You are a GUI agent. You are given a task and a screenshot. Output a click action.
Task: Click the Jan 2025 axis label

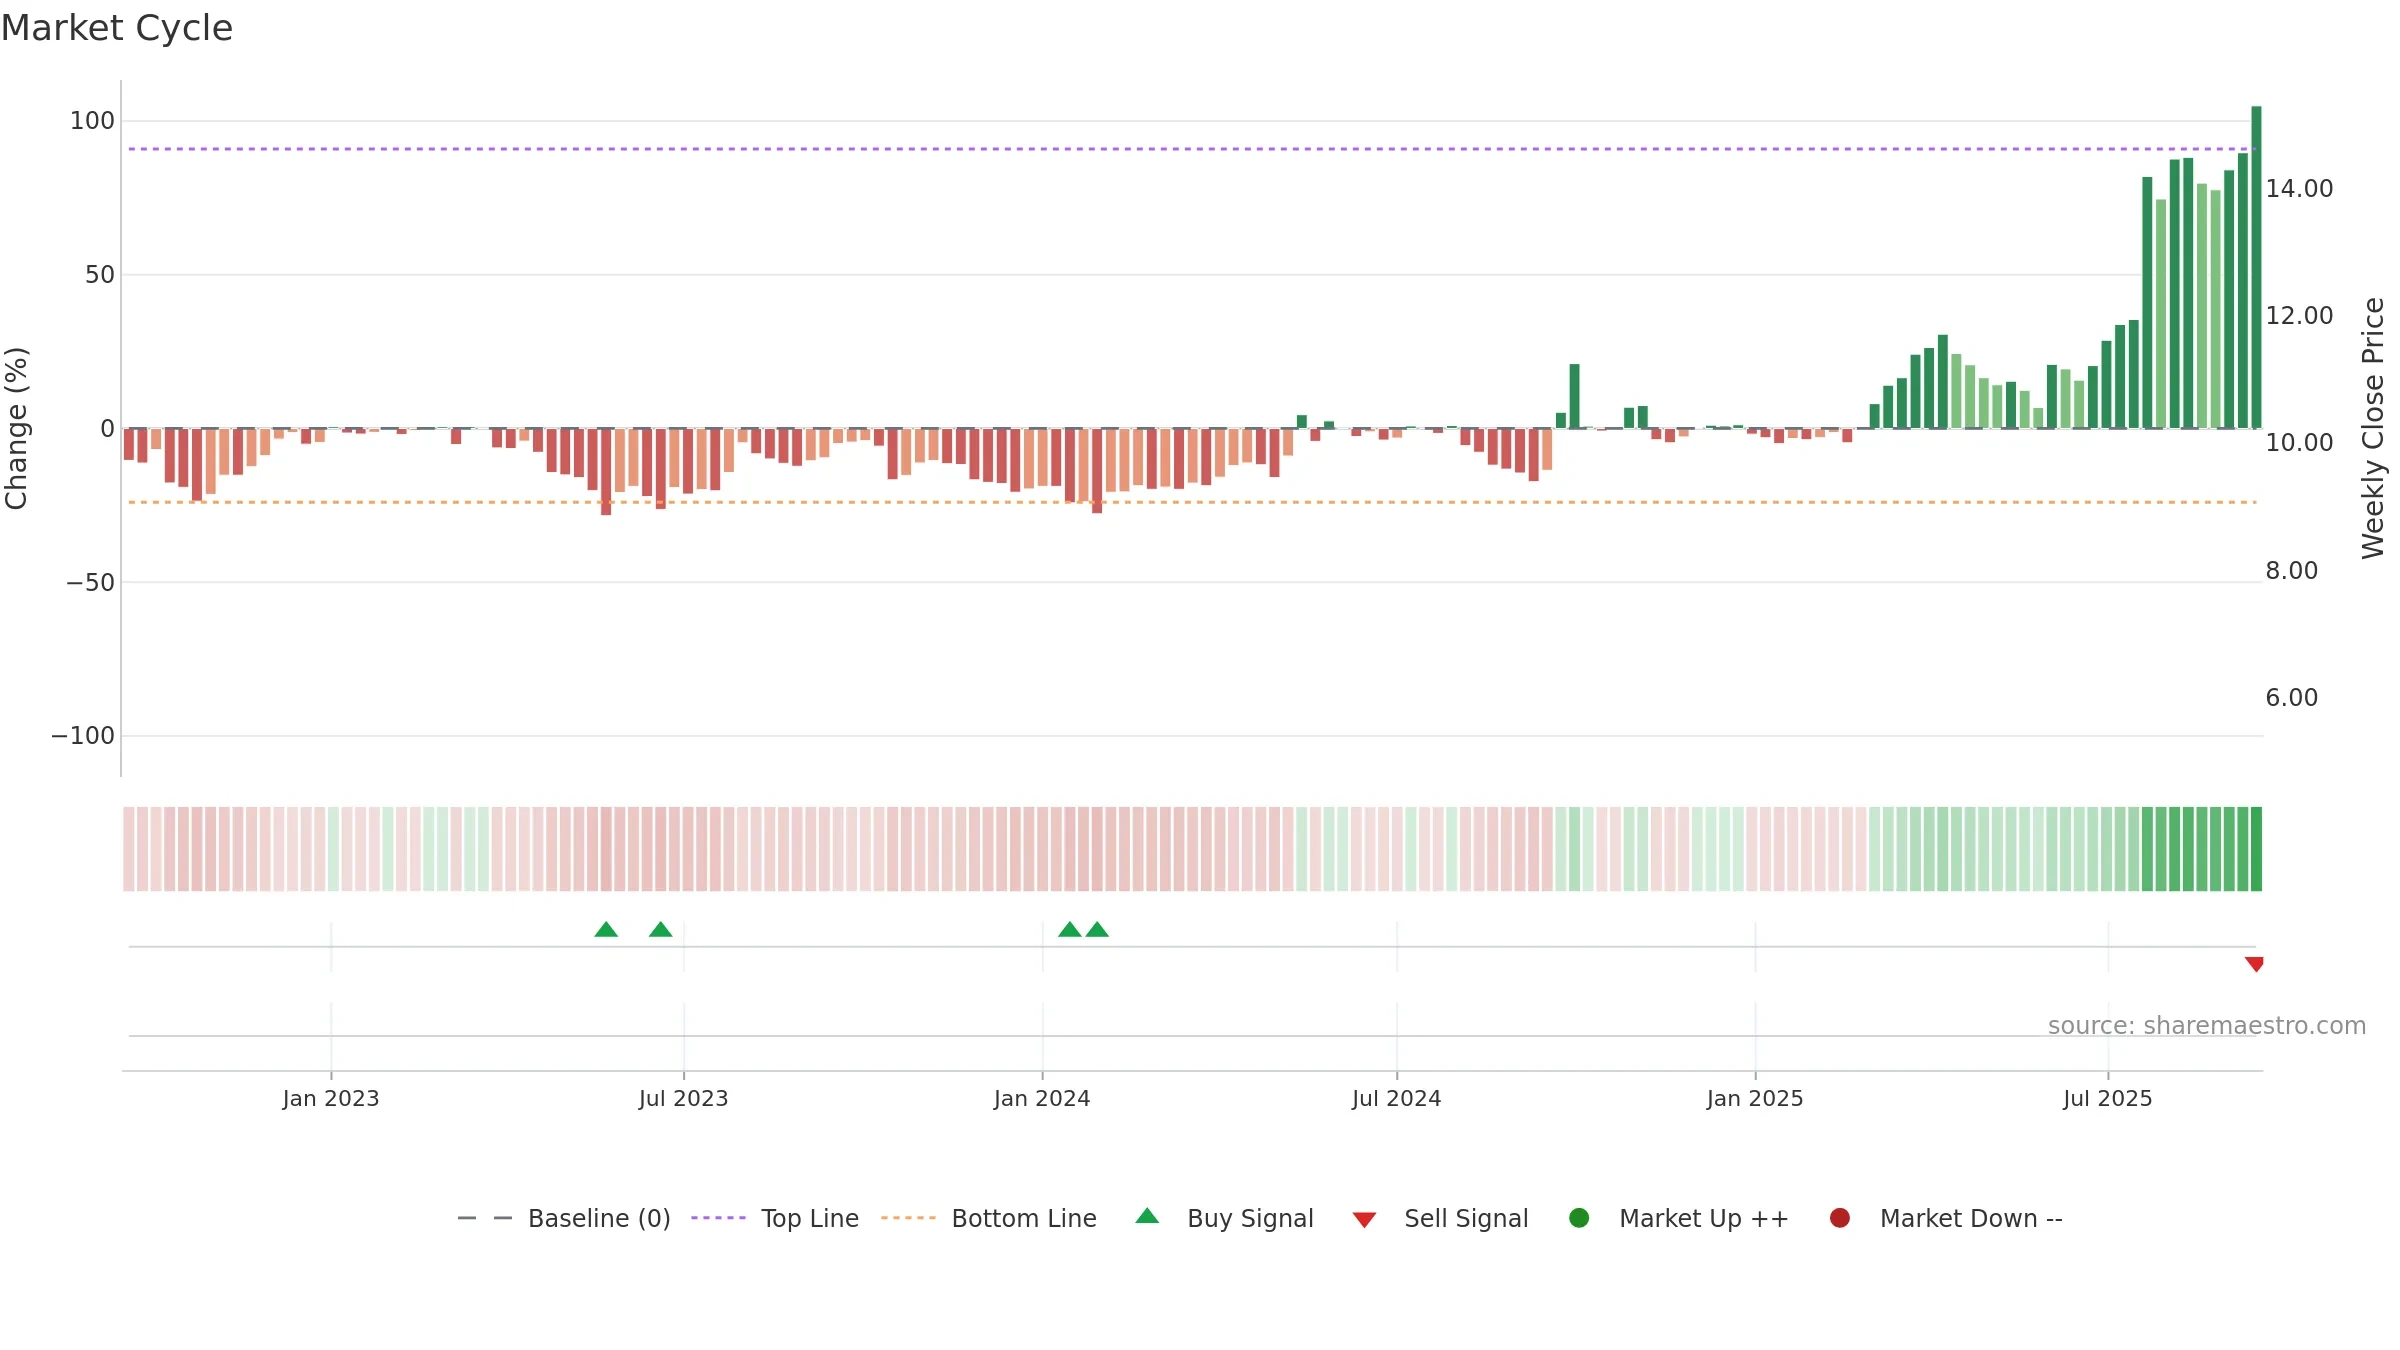pyautogui.click(x=1755, y=1098)
